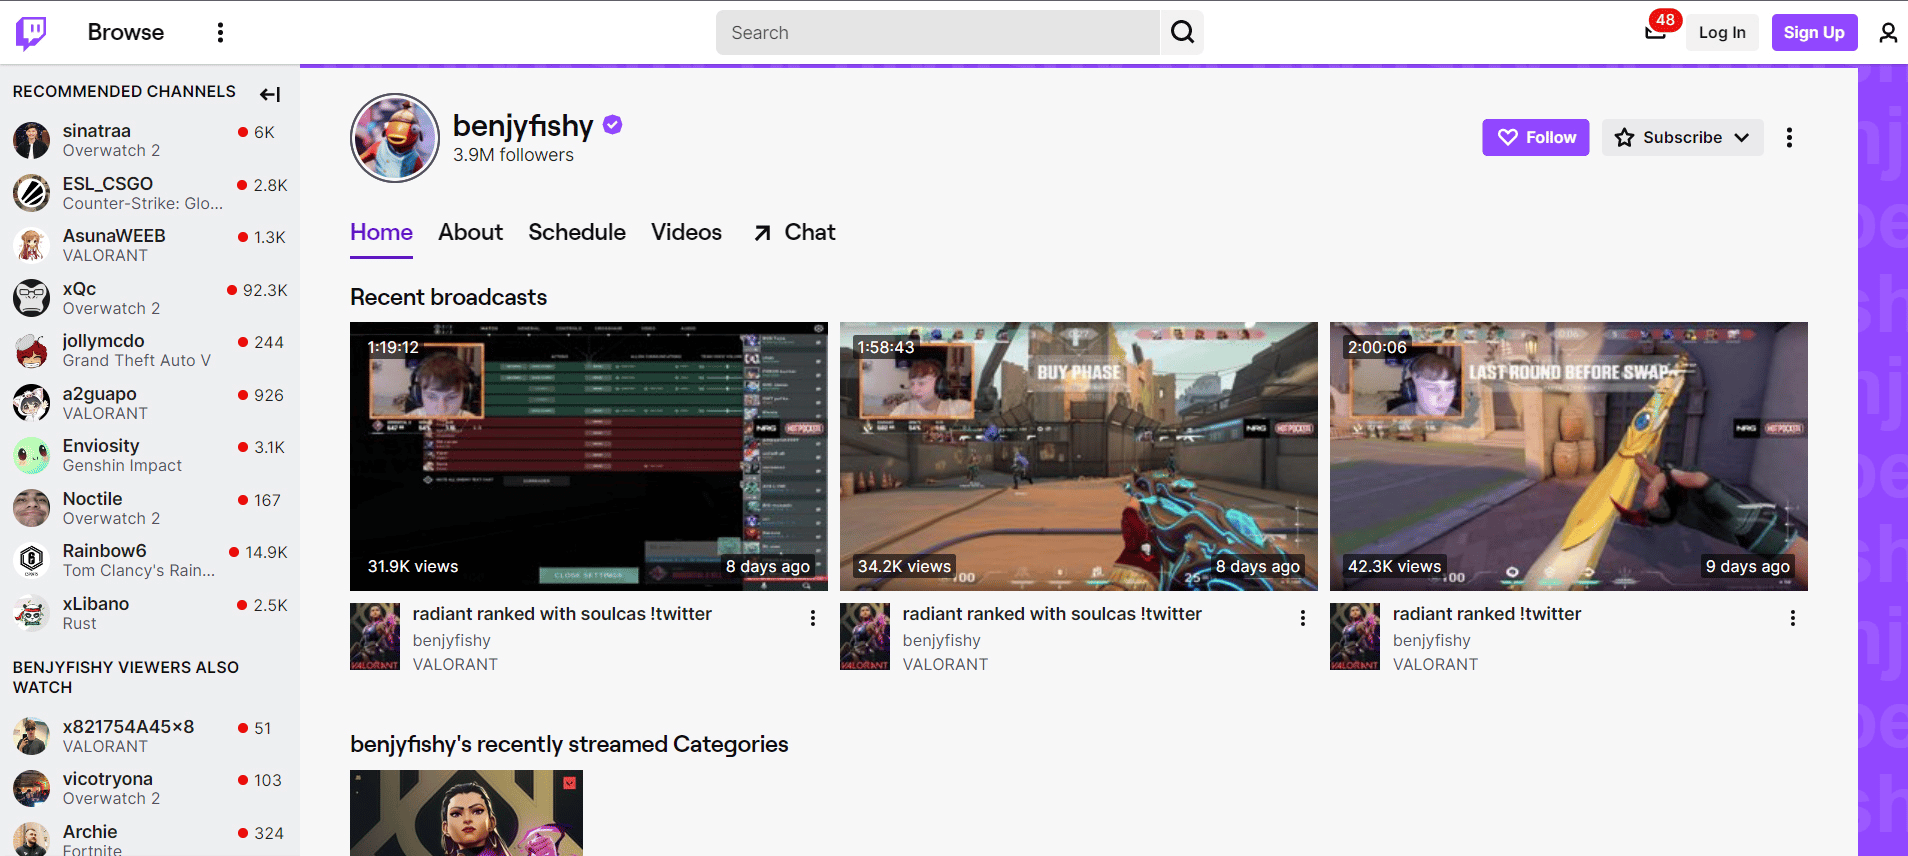
Task: Click the Log In button
Action: click(x=1722, y=32)
